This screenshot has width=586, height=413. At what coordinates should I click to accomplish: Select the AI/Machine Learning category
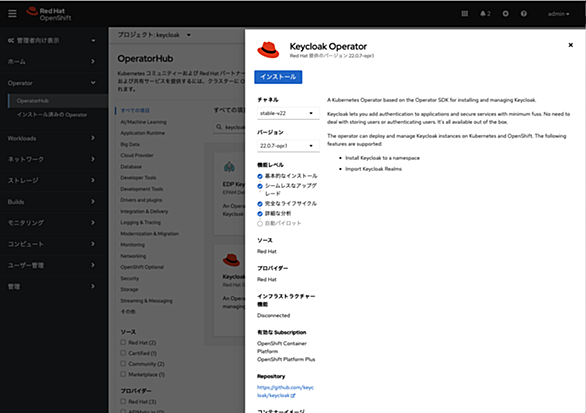click(143, 122)
